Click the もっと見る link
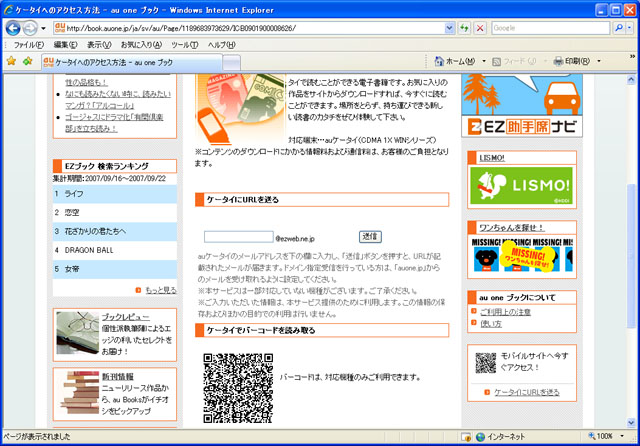 point(161,290)
